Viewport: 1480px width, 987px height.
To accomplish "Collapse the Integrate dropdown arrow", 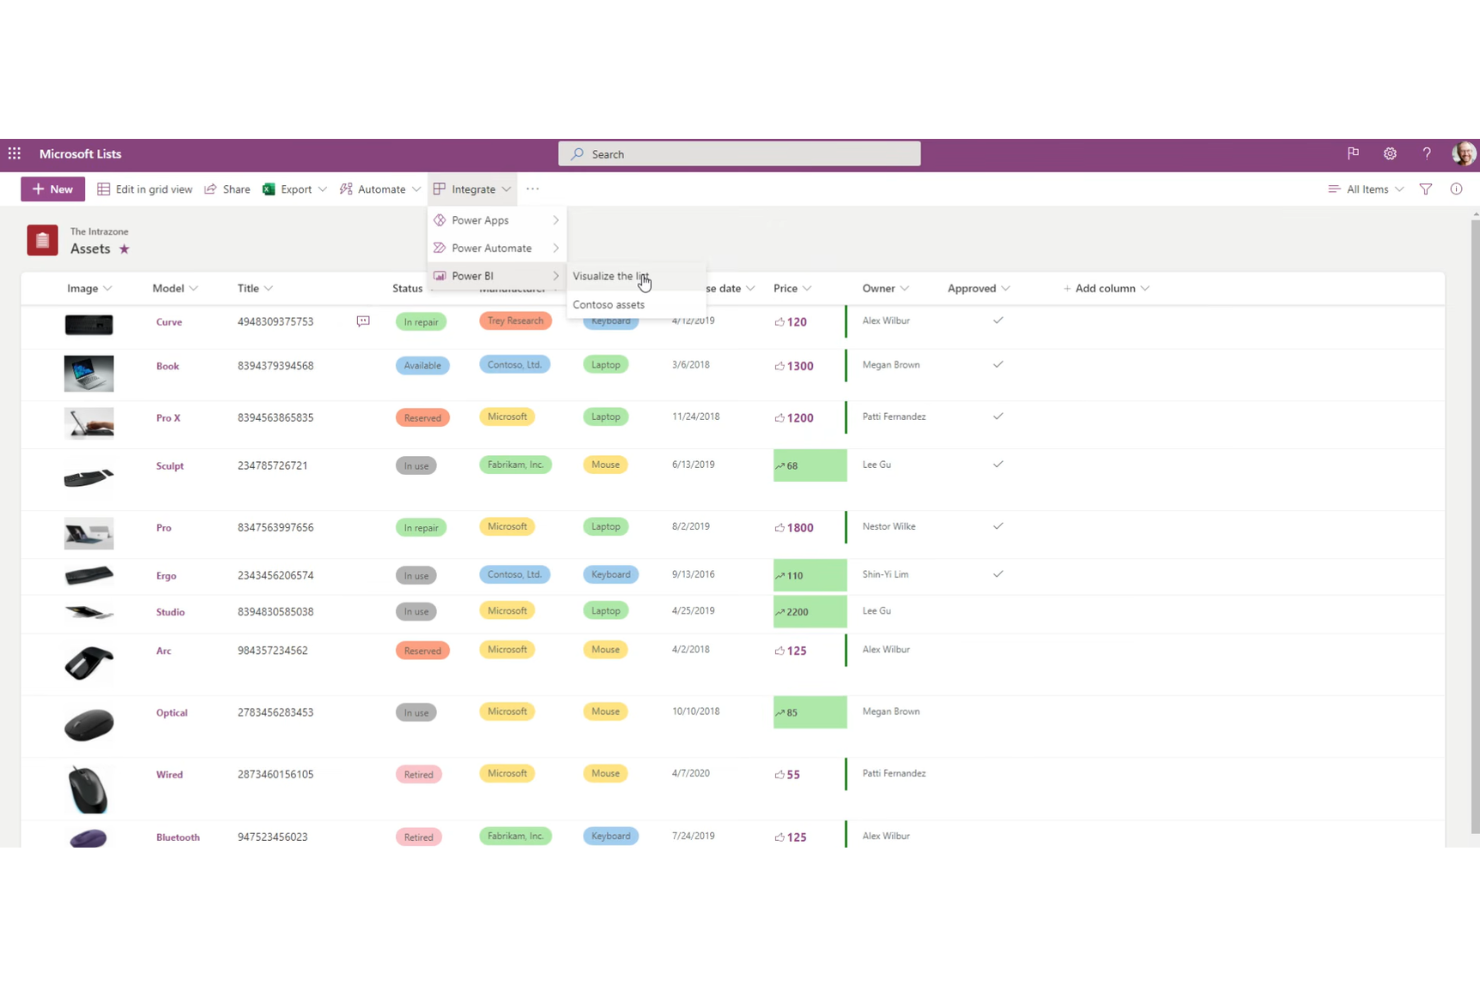I will tap(506, 189).
